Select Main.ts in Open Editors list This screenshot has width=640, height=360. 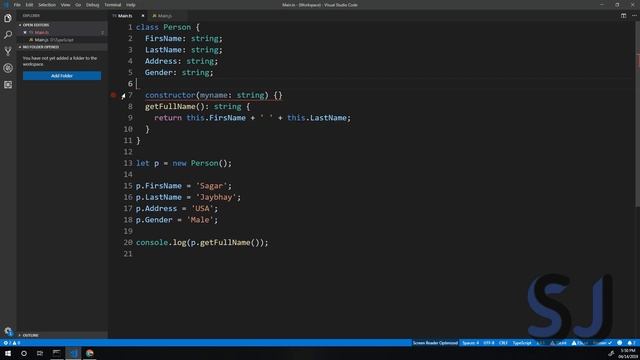click(63, 32)
